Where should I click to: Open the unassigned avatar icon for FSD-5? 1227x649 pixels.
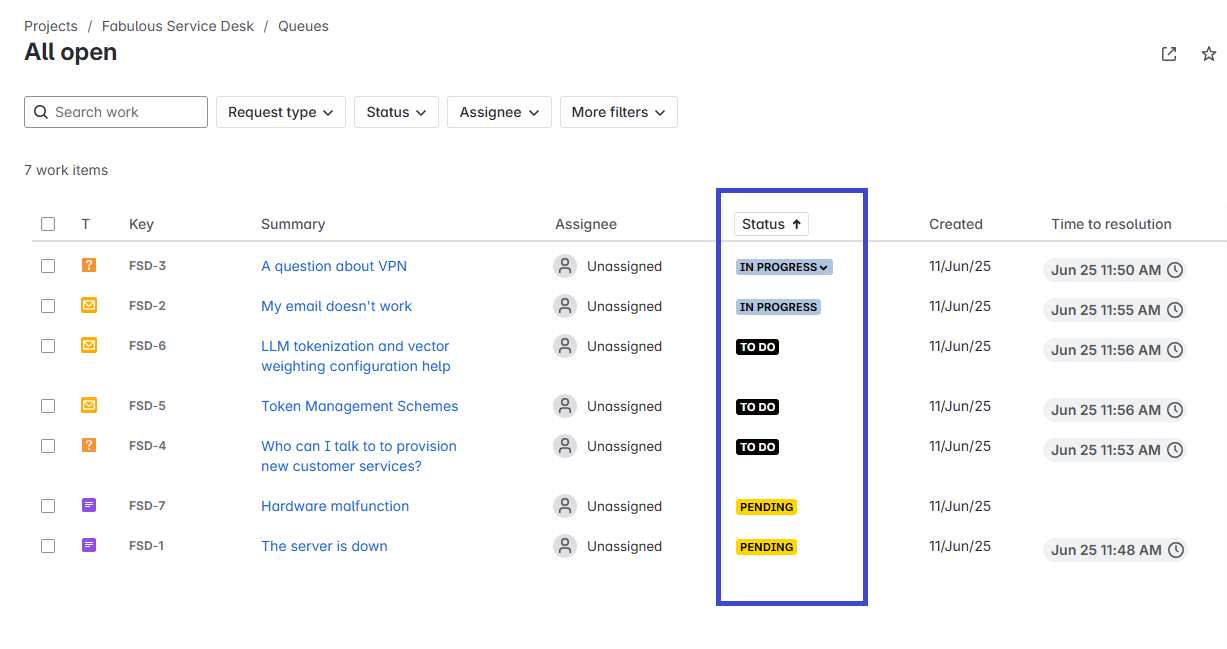coord(564,405)
